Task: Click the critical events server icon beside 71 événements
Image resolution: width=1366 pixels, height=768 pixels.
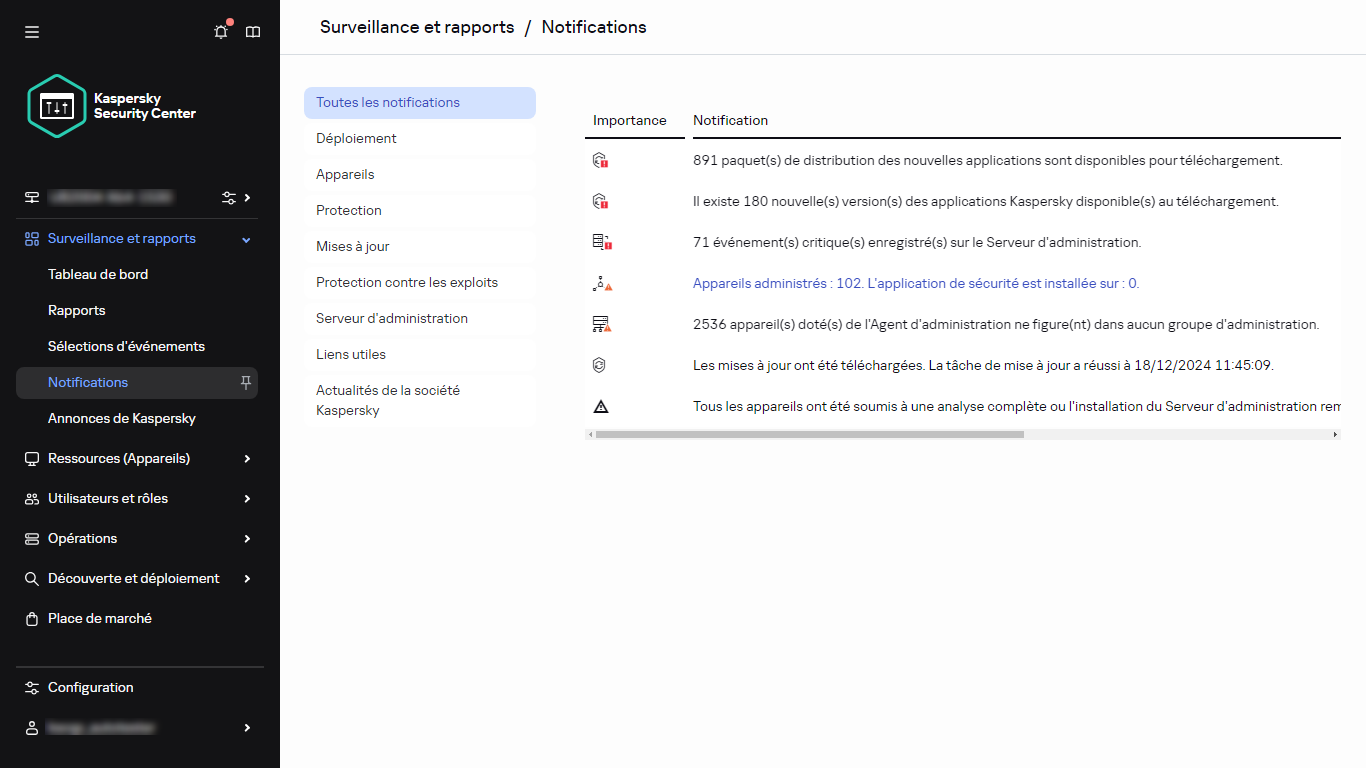Action: click(x=601, y=241)
